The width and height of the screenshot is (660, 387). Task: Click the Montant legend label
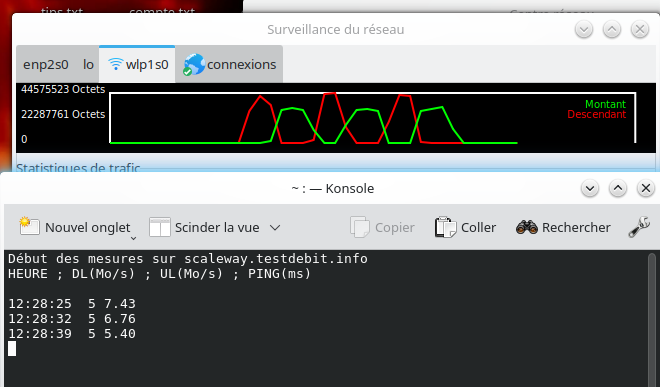click(x=605, y=104)
